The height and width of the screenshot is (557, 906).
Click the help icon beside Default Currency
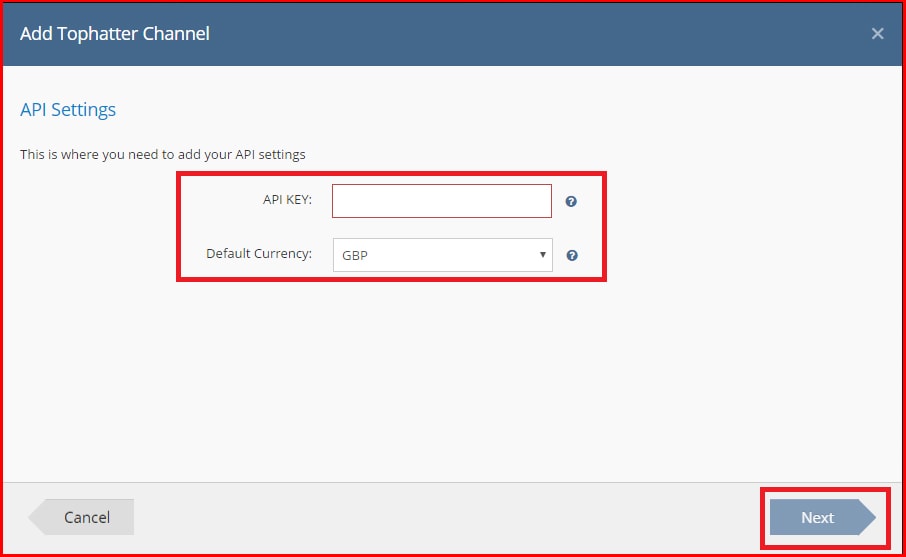(571, 255)
